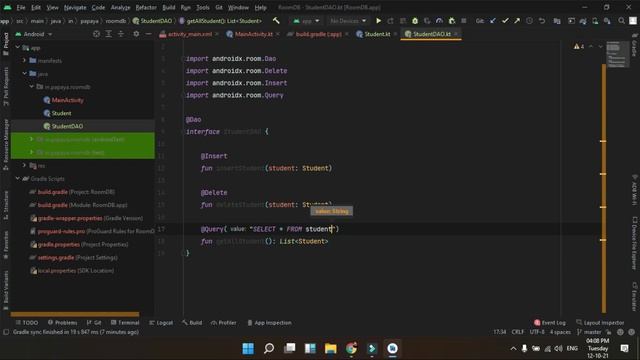The image size is (640, 360).
Task: Collapse the app module node
Action: 18,47
